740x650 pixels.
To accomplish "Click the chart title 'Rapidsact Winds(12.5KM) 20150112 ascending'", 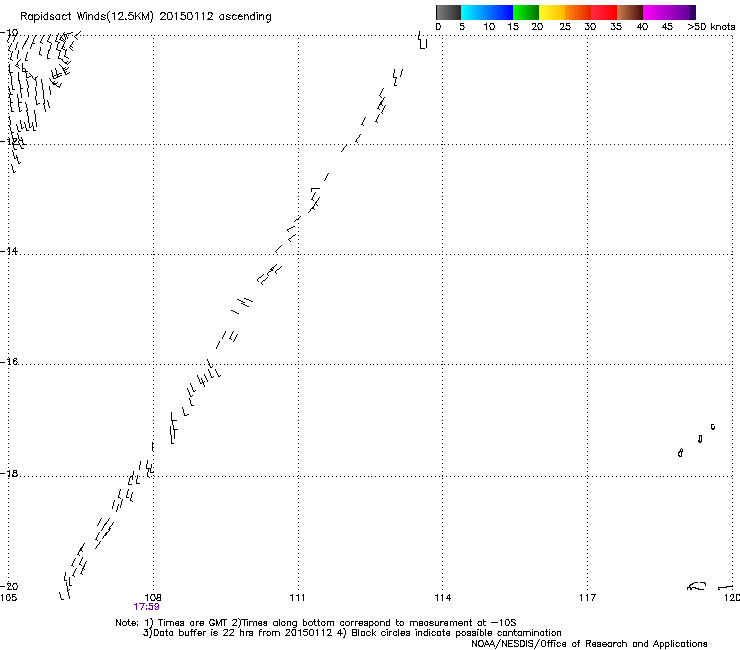I will click(146, 17).
